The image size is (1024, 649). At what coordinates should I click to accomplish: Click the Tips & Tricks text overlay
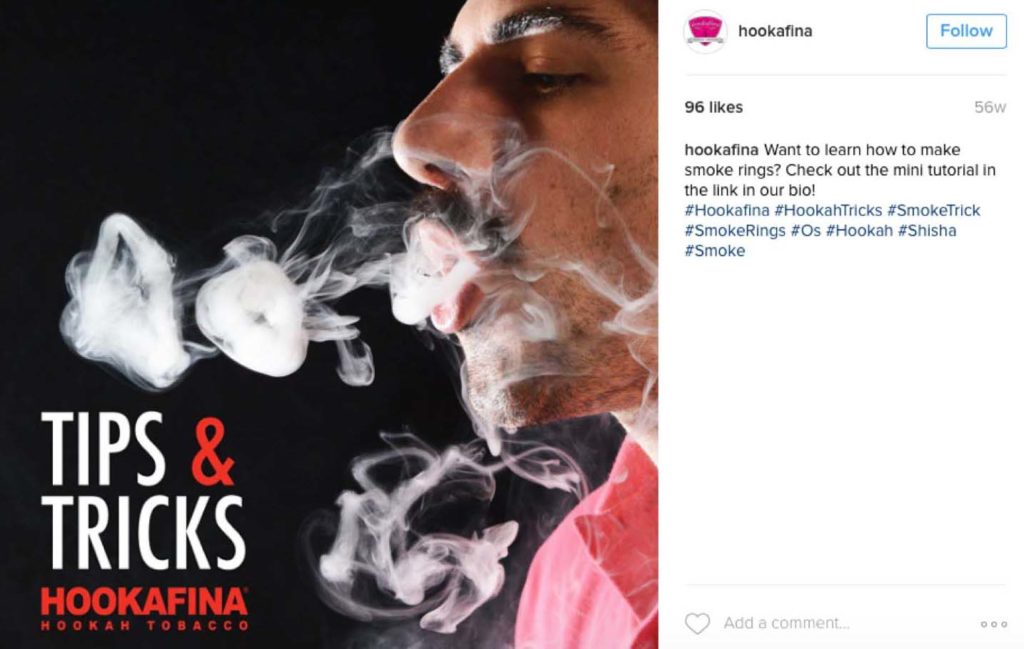pos(143,490)
